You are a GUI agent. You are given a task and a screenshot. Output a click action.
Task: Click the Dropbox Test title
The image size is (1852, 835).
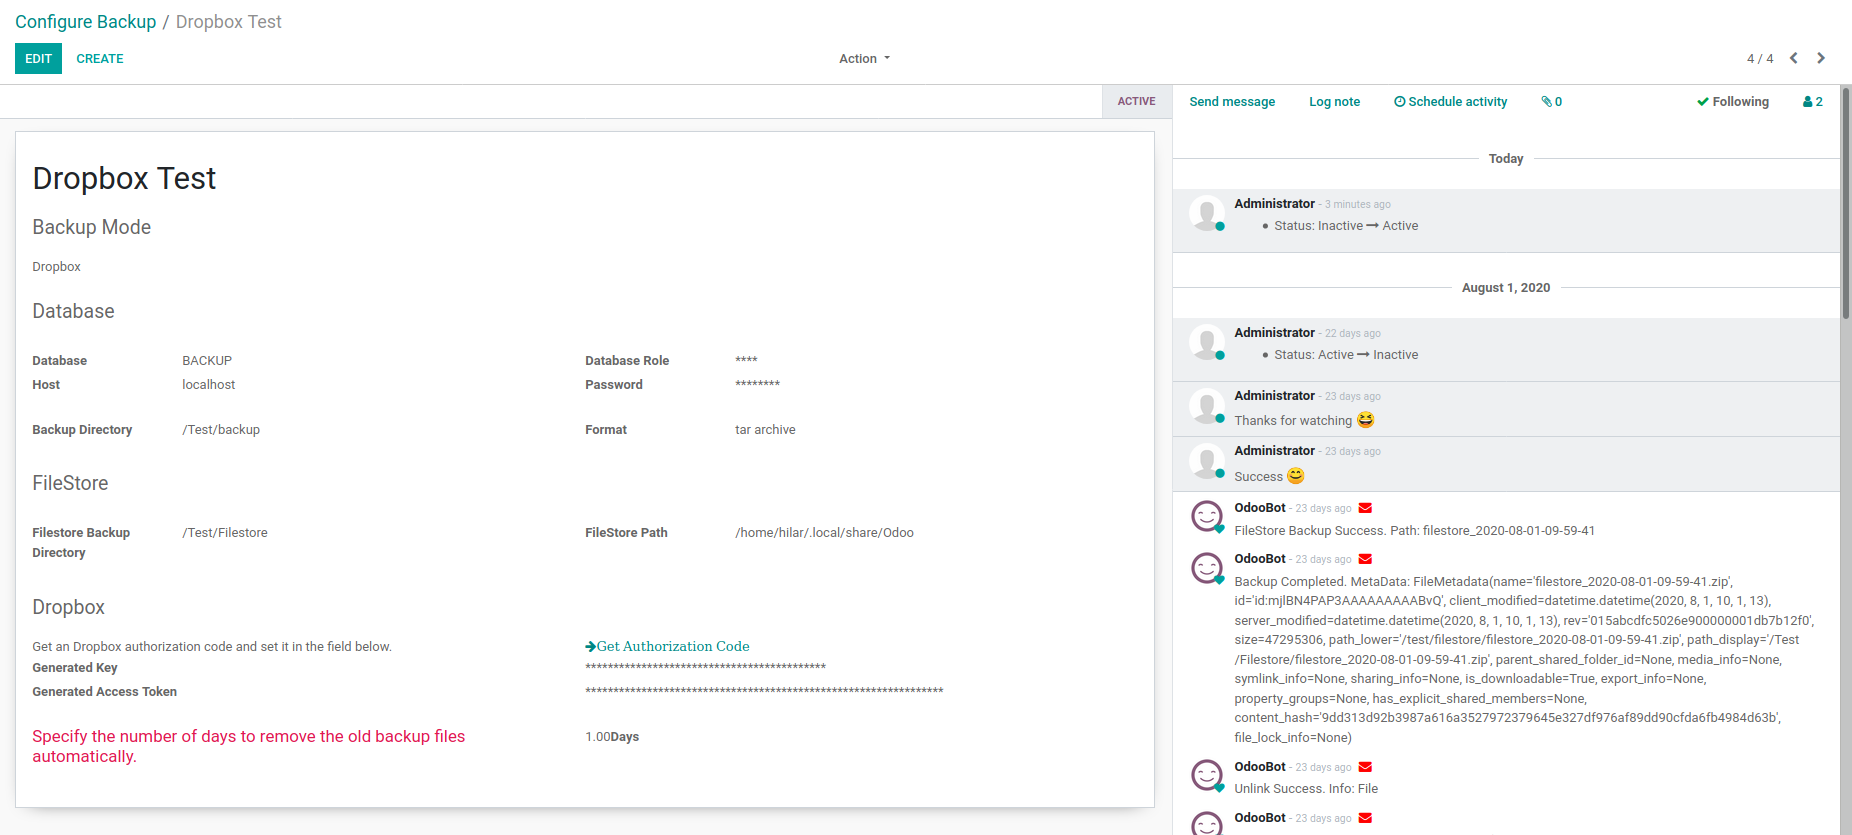coord(124,178)
